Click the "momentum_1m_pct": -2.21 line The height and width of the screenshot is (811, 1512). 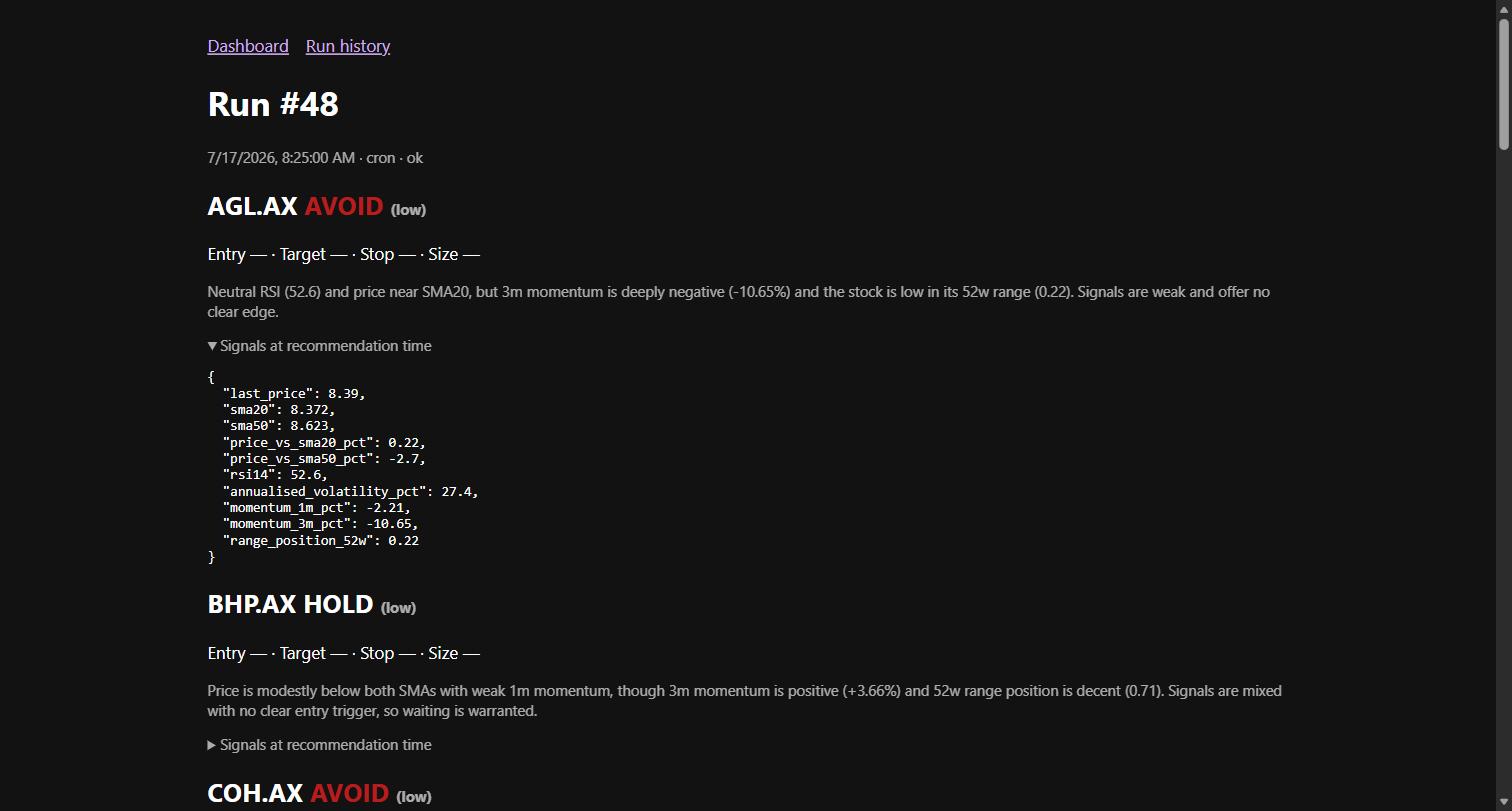tap(317, 508)
